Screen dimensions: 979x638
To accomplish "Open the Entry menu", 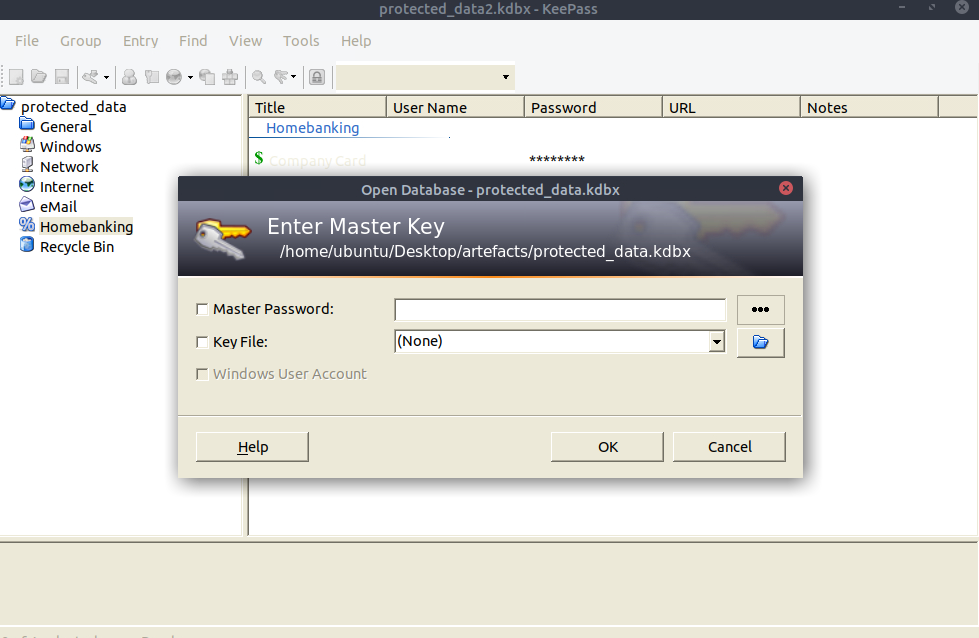I will click(x=140, y=41).
